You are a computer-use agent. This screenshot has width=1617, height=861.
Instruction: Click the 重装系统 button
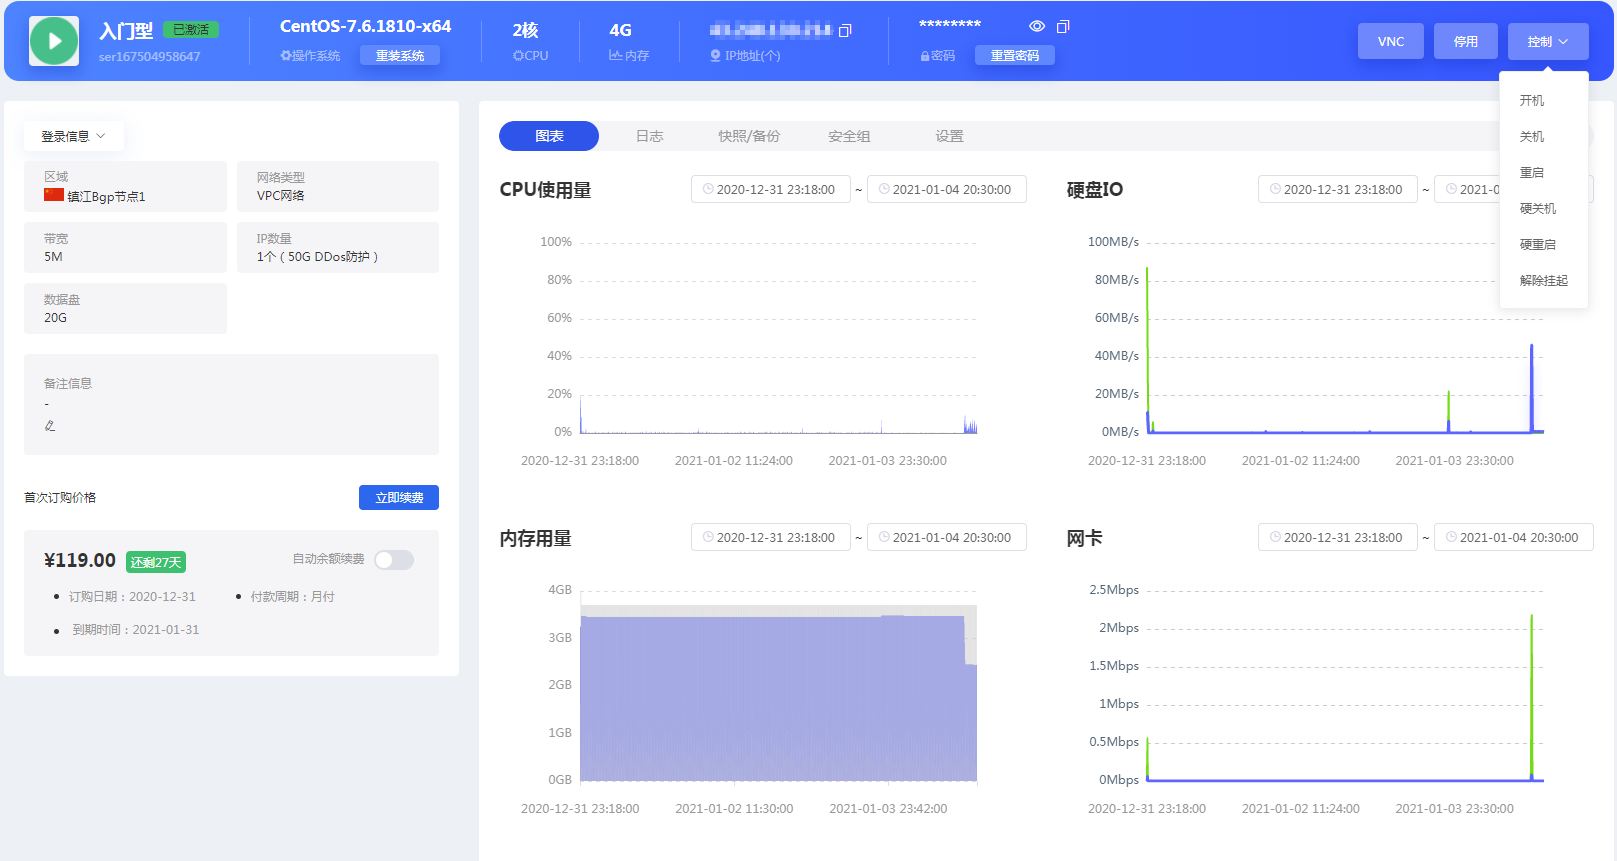click(400, 56)
